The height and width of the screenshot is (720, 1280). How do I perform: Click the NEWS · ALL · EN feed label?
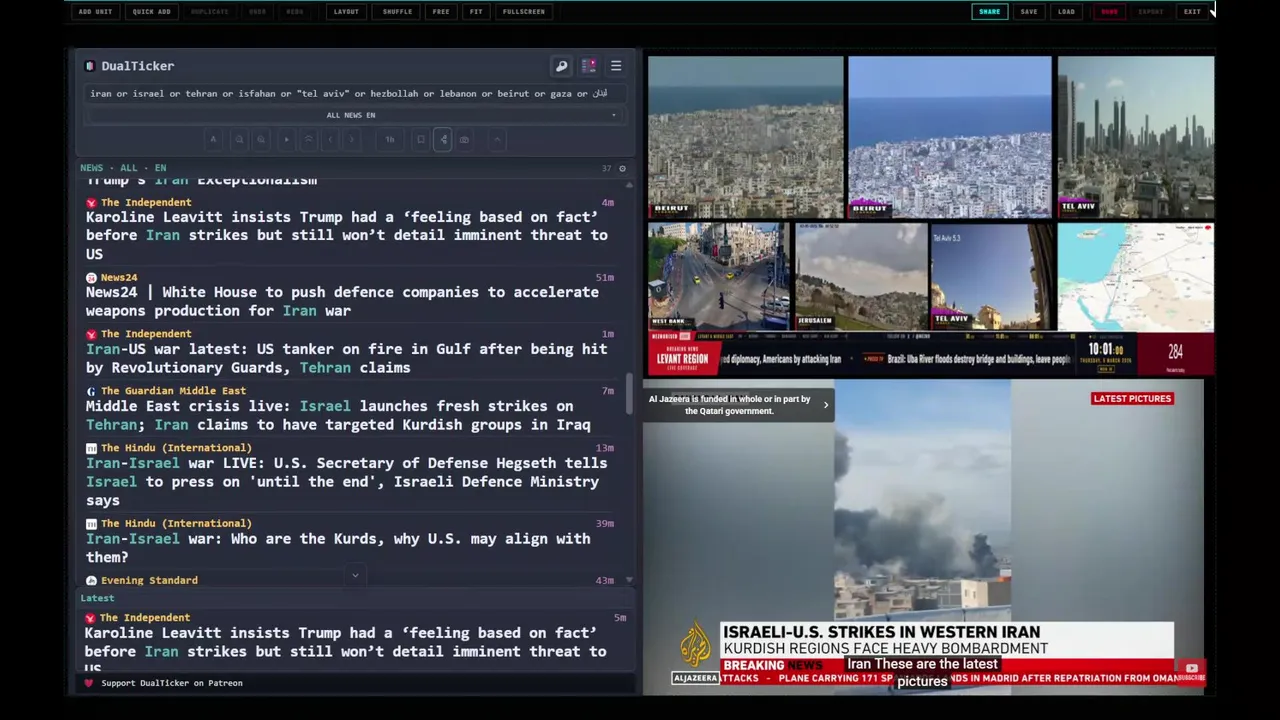(123, 168)
